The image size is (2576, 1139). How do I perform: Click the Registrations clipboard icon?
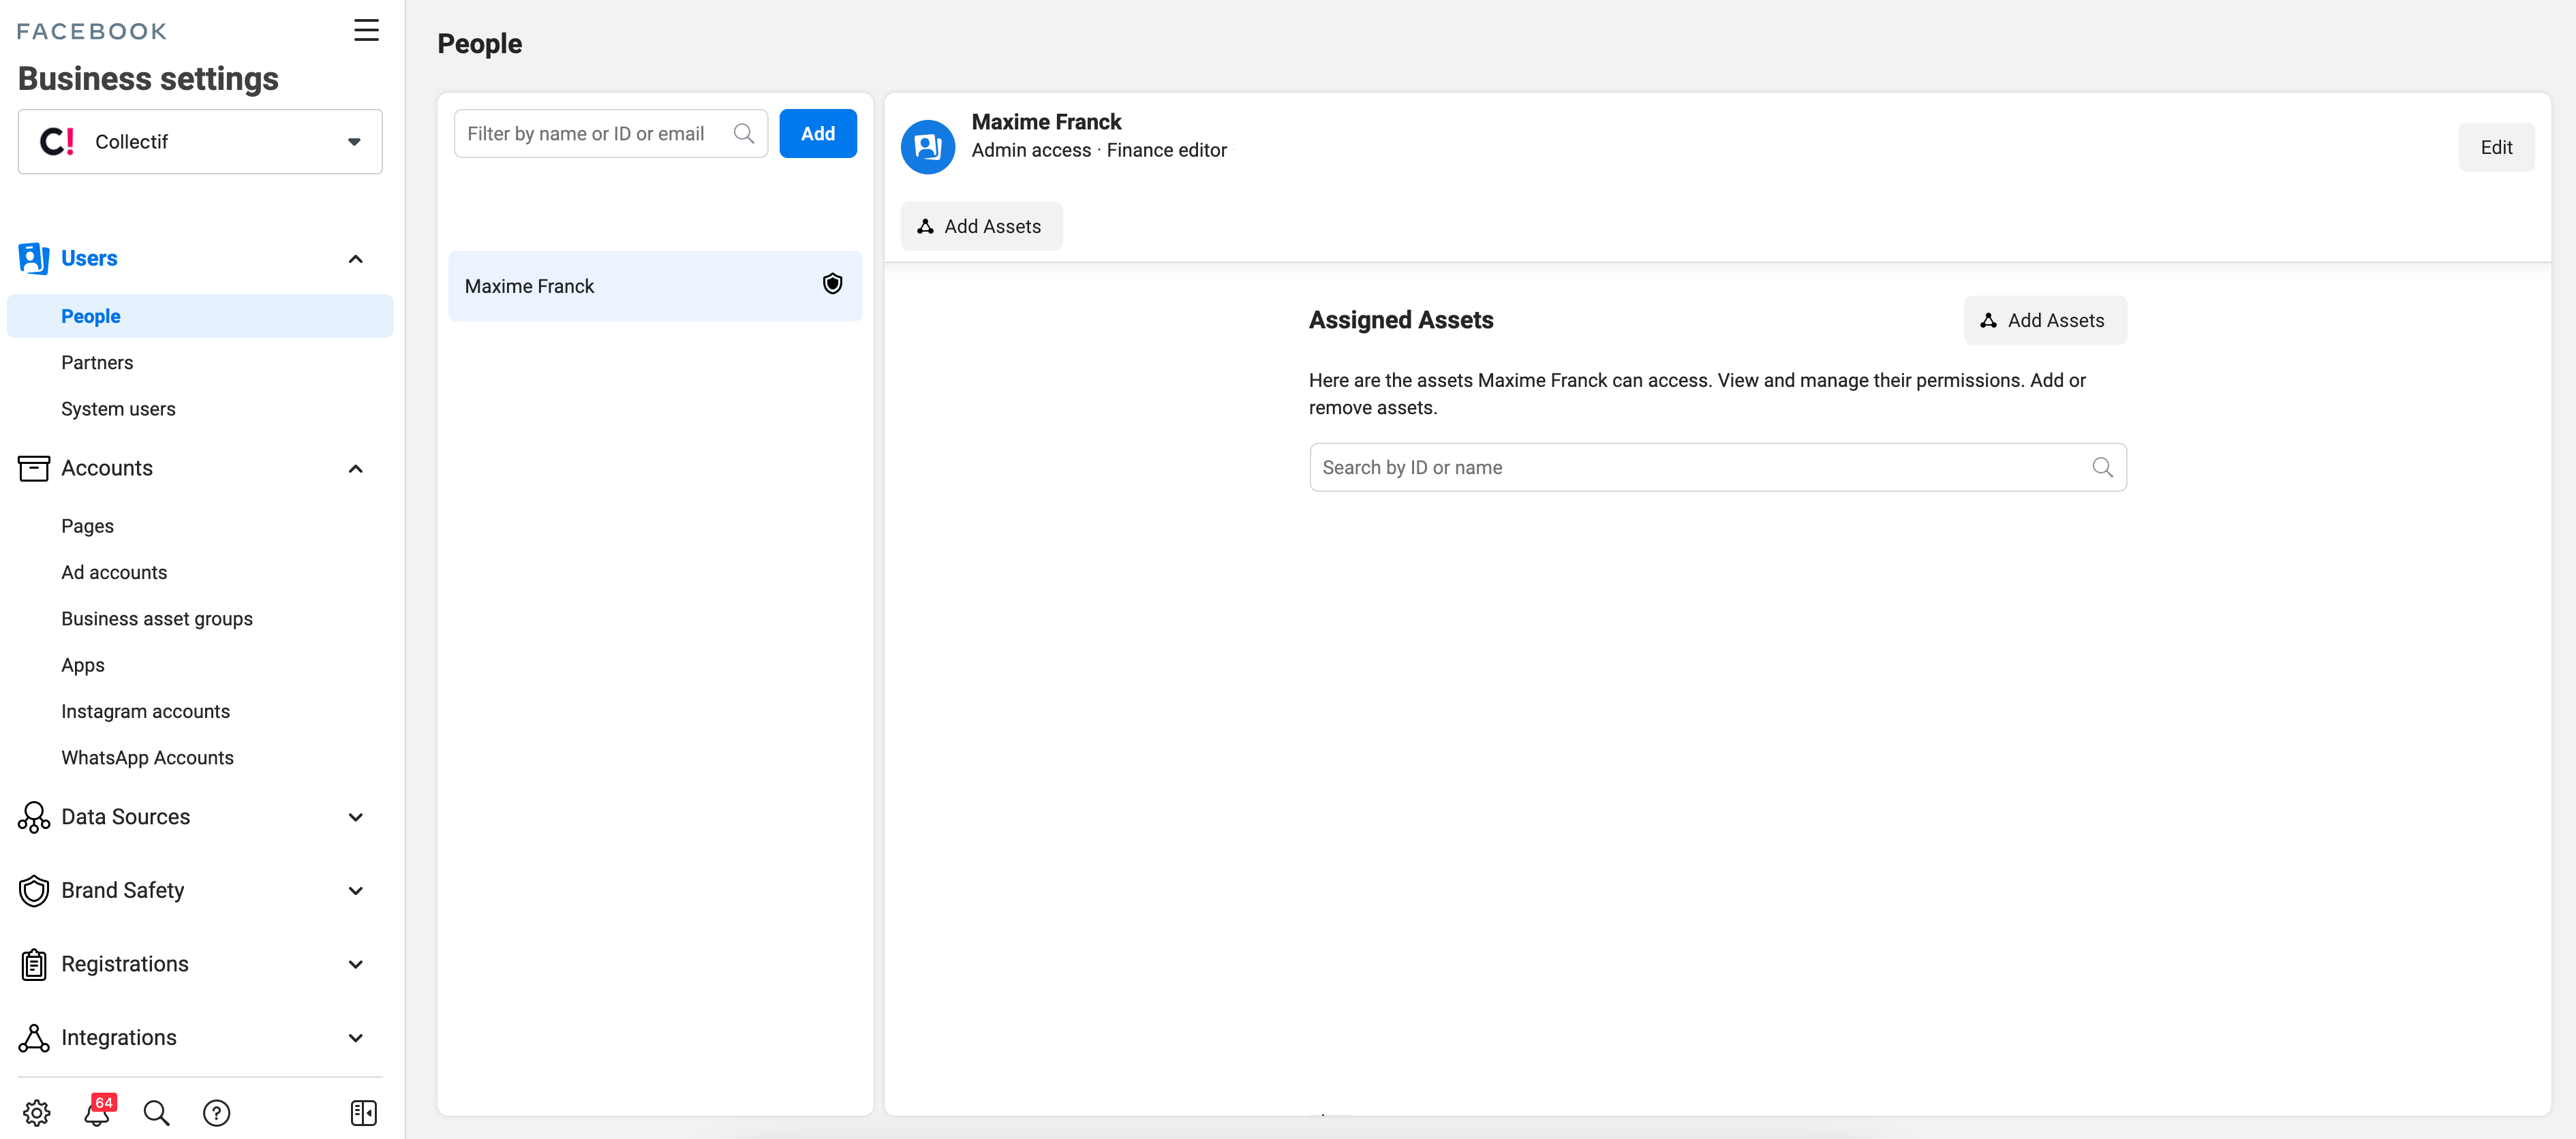(x=34, y=964)
